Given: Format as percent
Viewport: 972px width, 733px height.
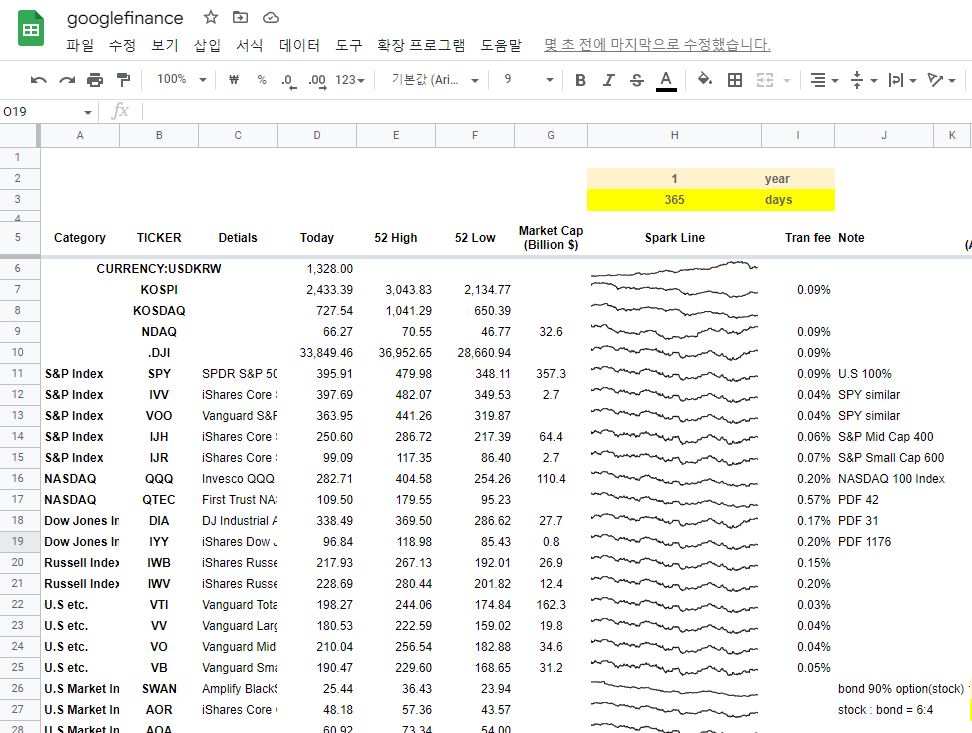Looking at the screenshot, I should [262, 79].
